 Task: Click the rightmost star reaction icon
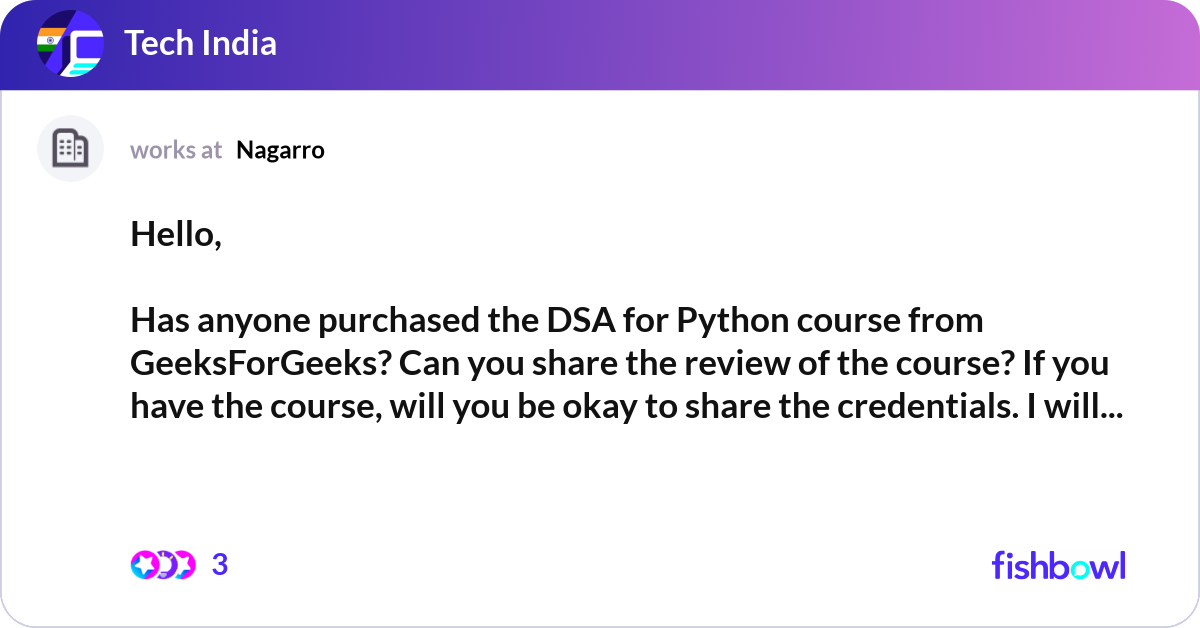pos(183,565)
